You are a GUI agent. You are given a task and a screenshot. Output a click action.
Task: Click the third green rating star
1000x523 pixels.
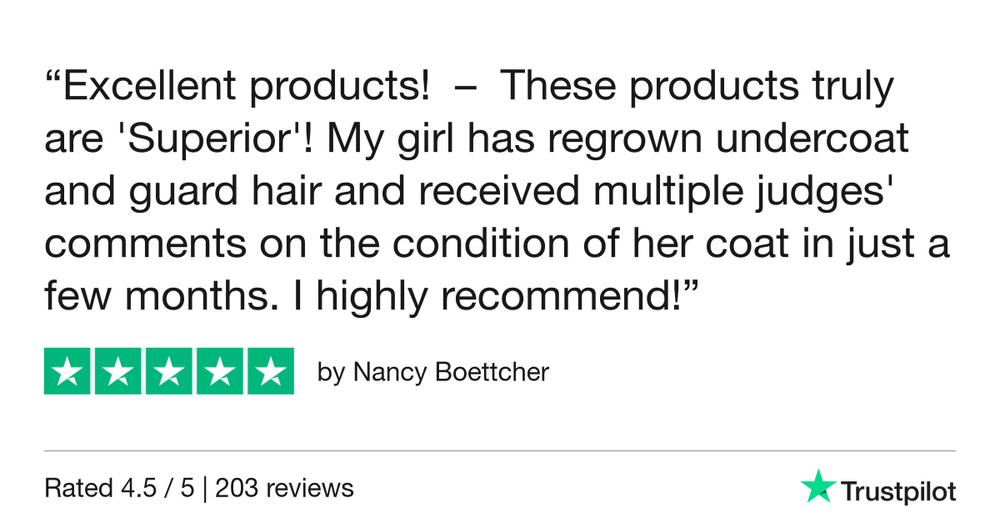(169, 372)
